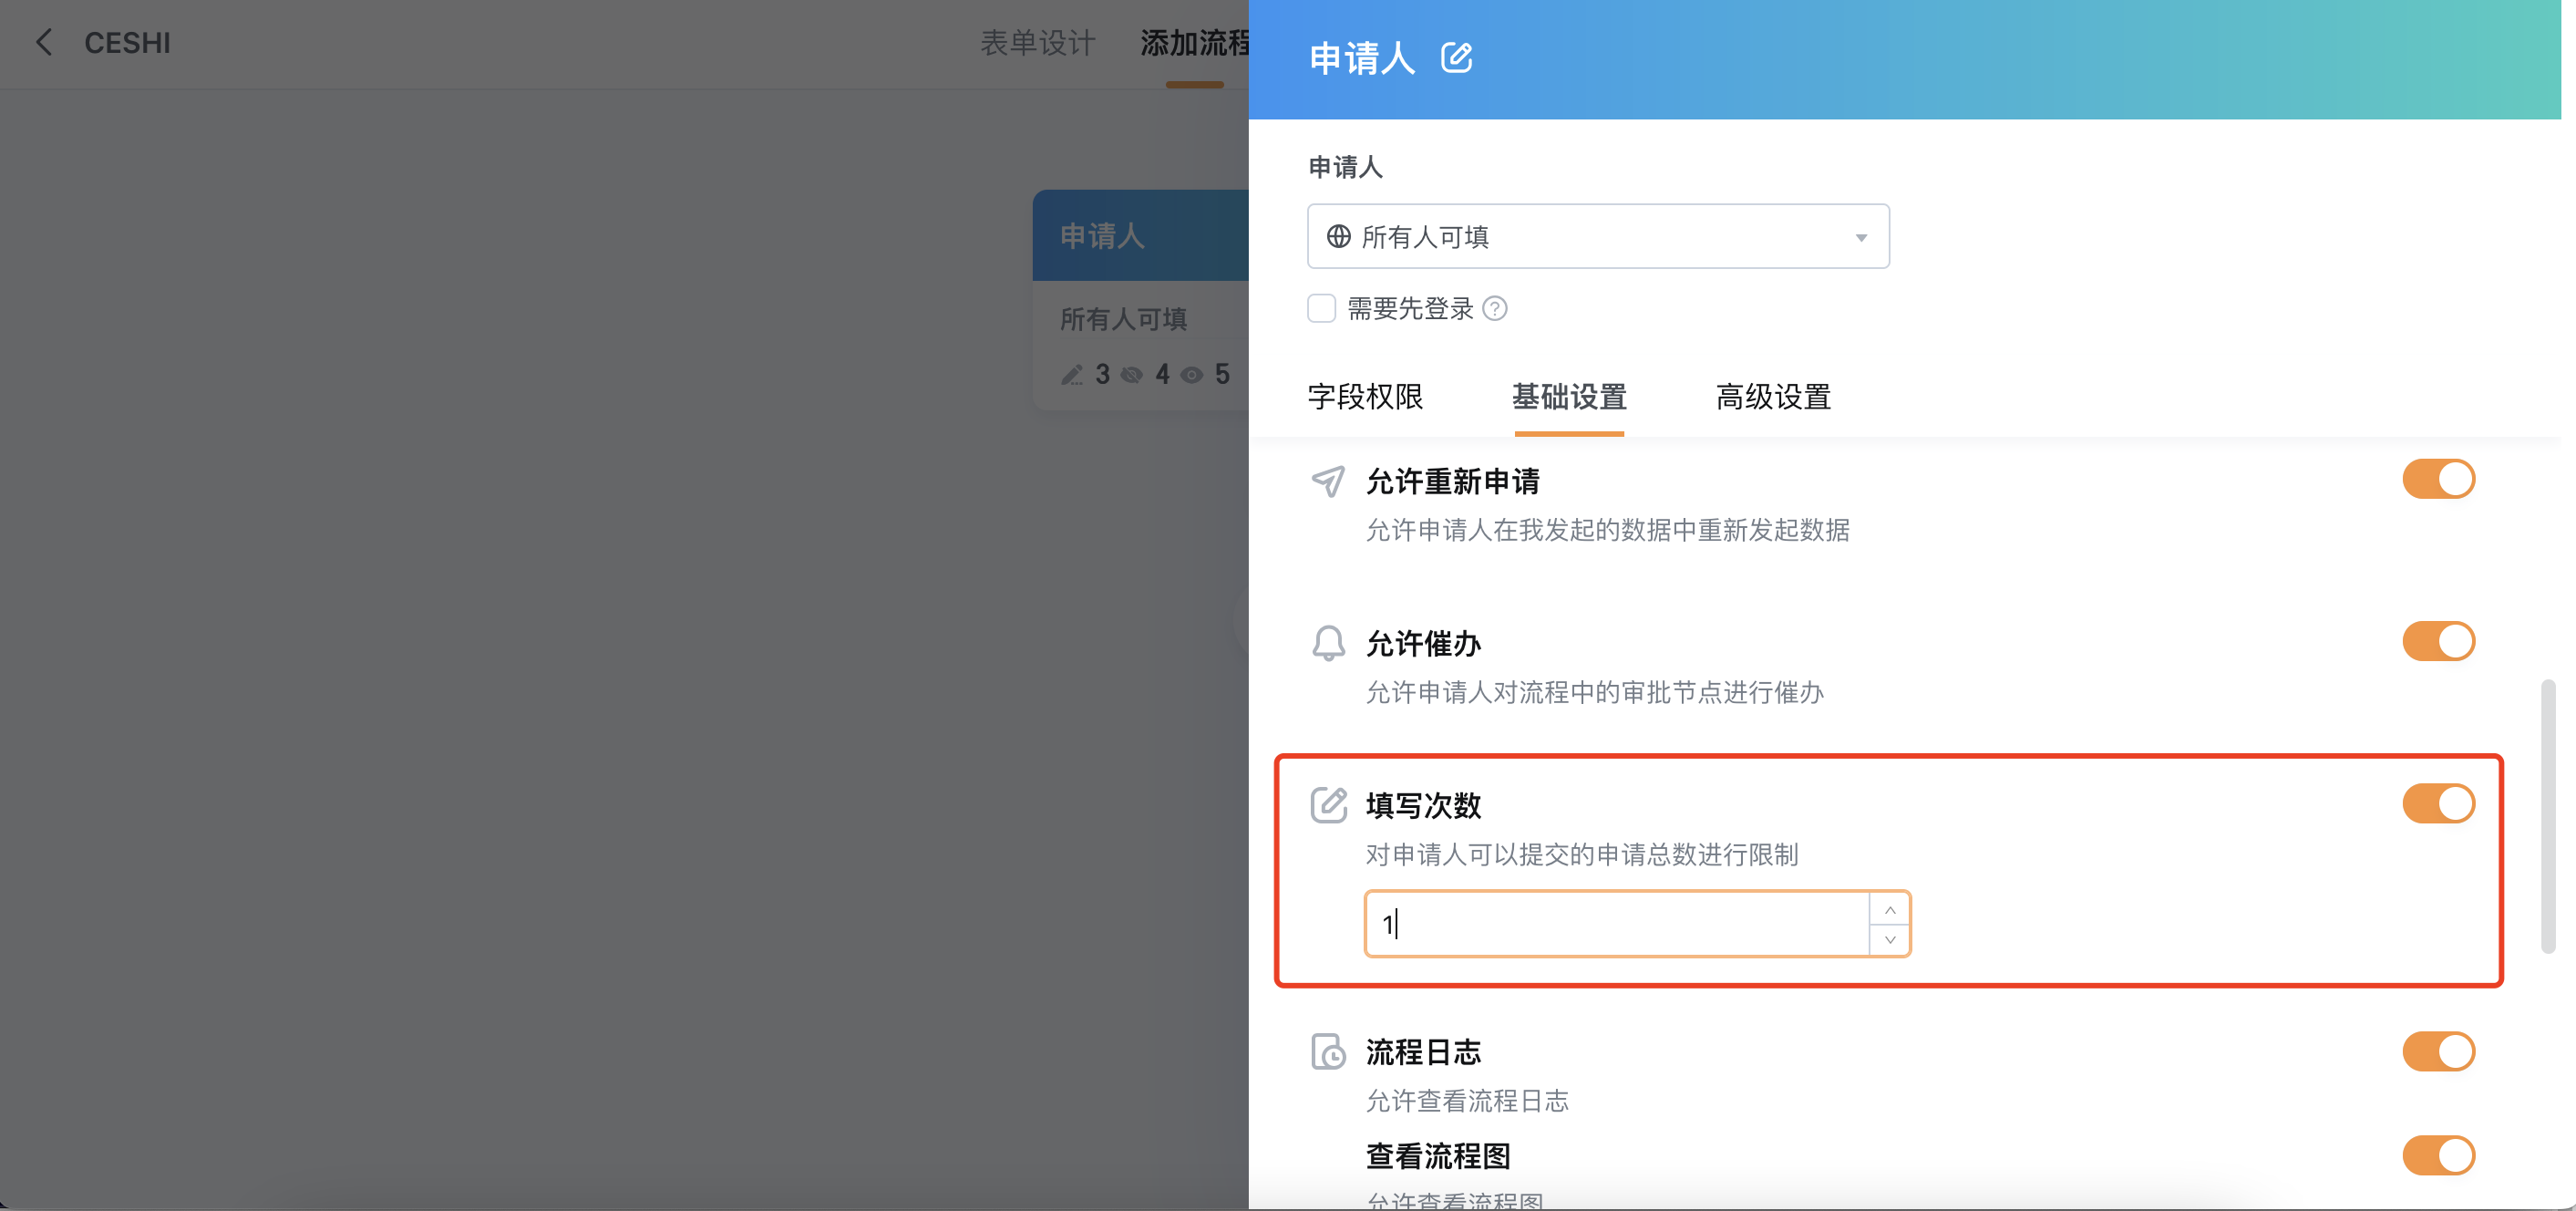Open the 所有人可填 applicant dropdown
Image resolution: width=2576 pixels, height=1211 pixels.
click(x=1597, y=236)
